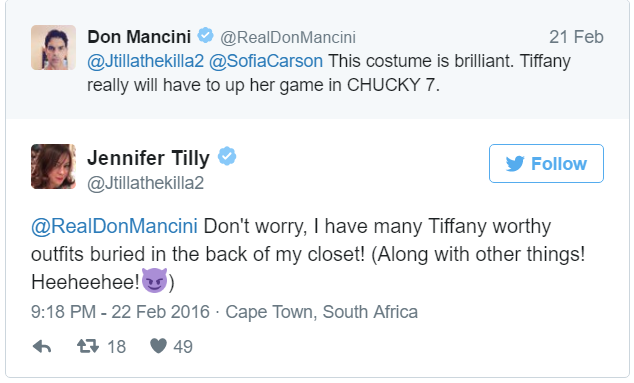The height and width of the screenshot is (383, 634).
Task: Click the reply arrow icon
Action: [x=42, y=347]
